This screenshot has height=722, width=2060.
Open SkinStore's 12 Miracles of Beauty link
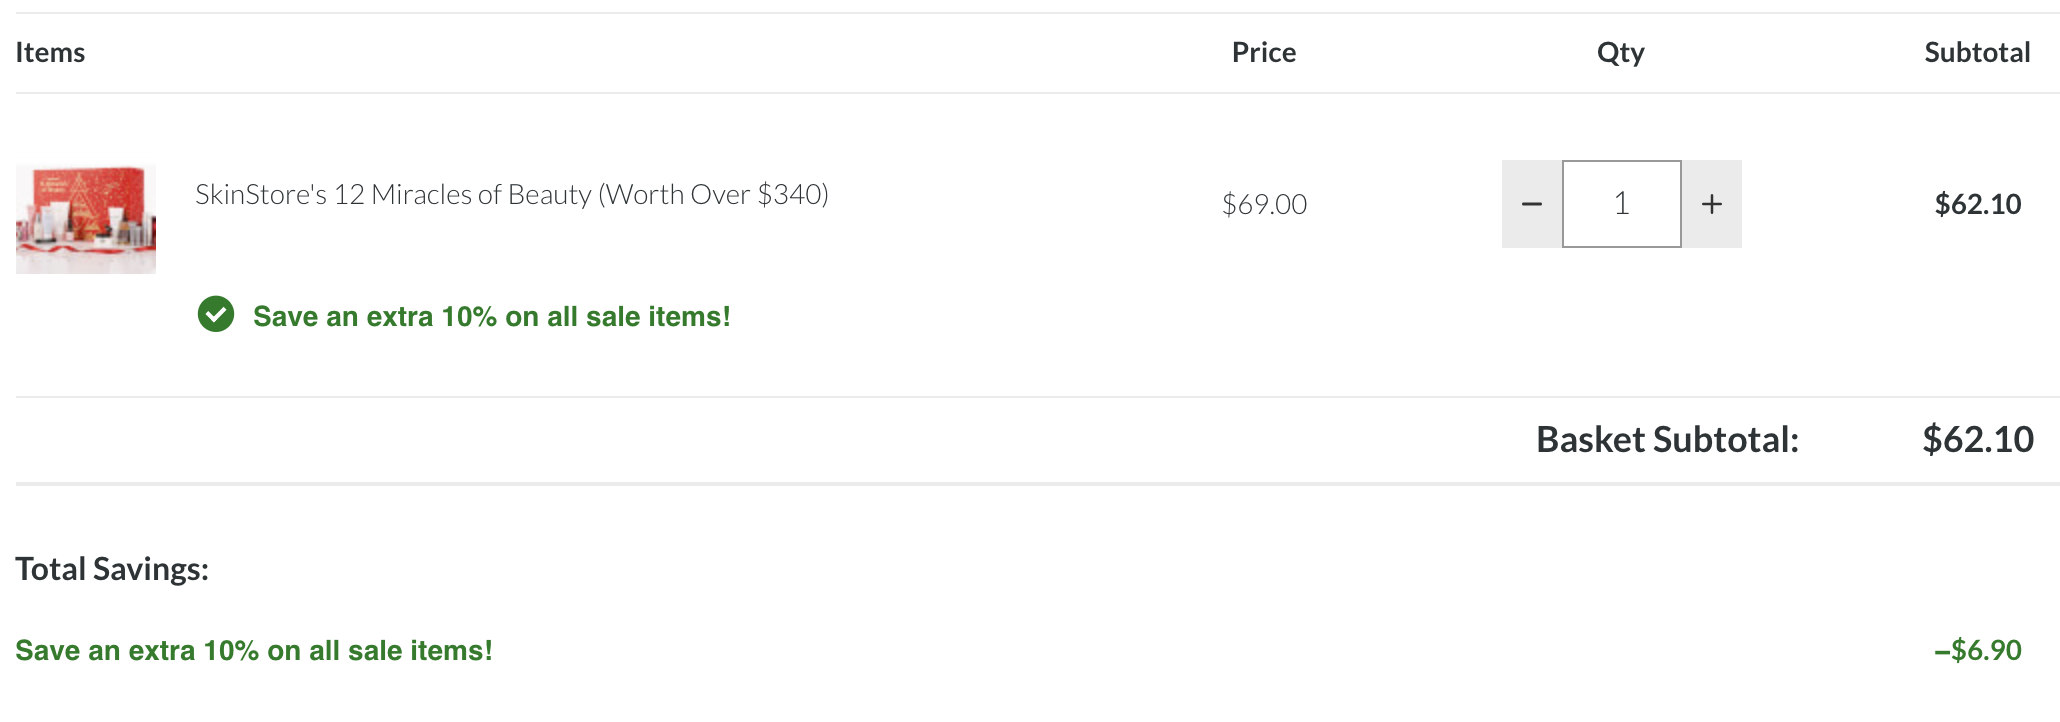click(512, 194)
